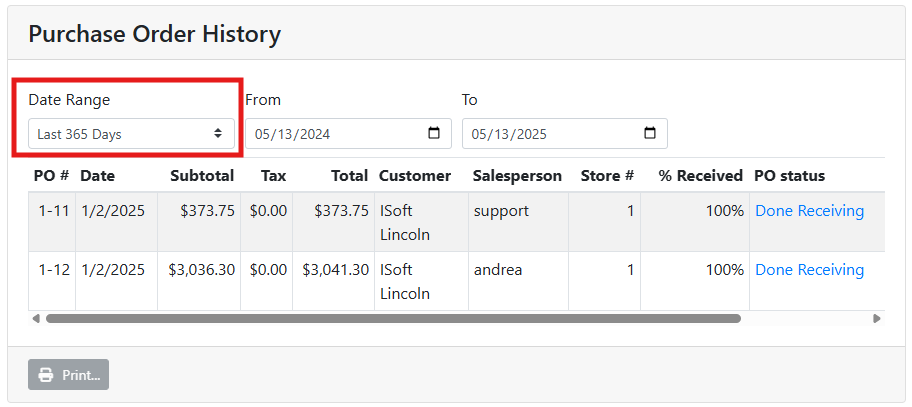Click the Customer column header
912x407 pixels.
[x=414, y=176]
